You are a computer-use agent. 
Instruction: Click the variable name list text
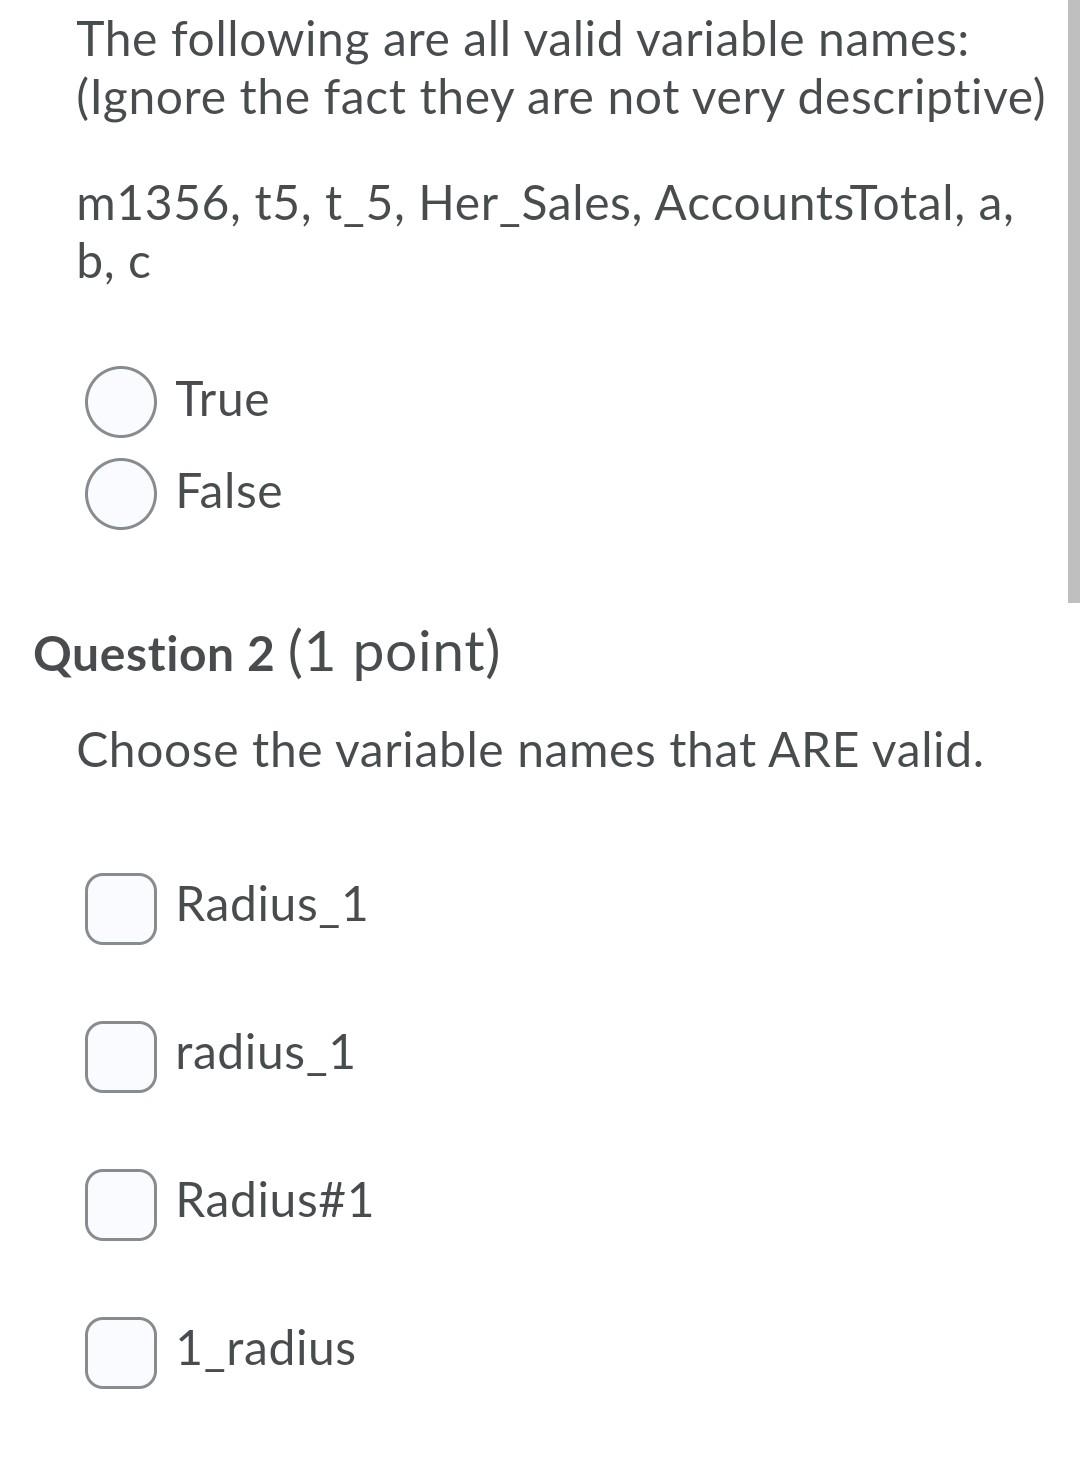pyautogui.click(x=546, y=204)
